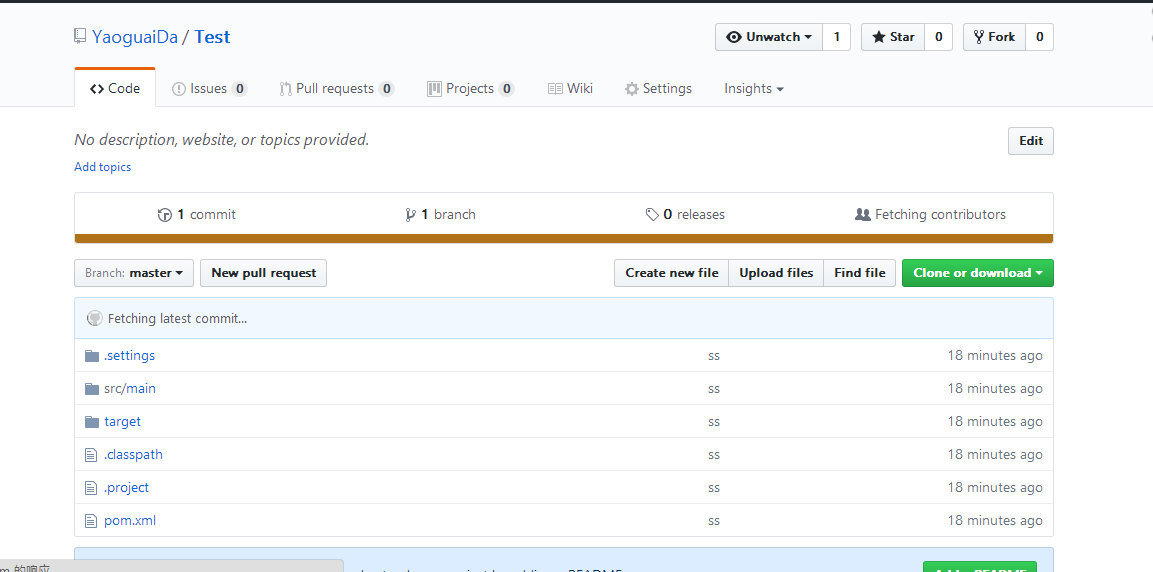Viewport: 1153px width, 572px height.
Task: Click the .project file icon
Action: click(92, 488)
